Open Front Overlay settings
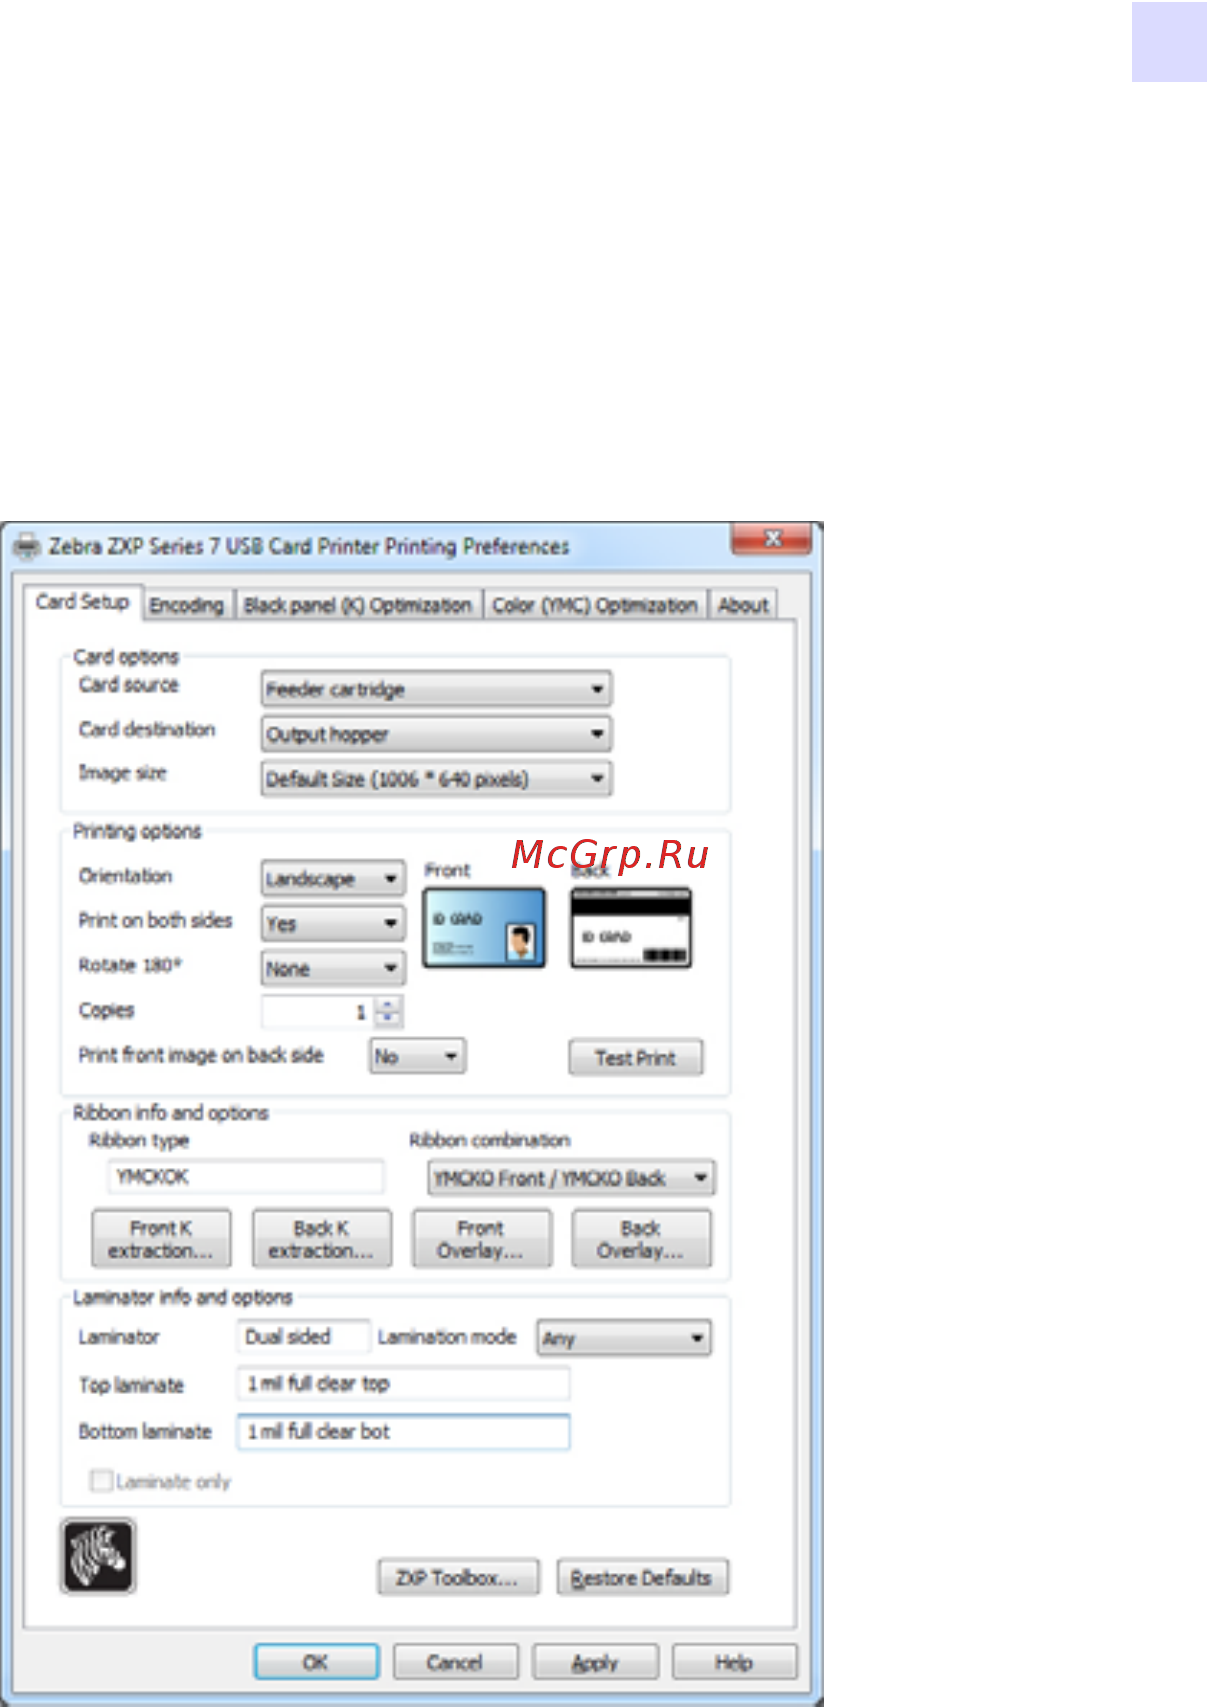The width and height of the screenshot is (1209, 1707). [481, 1239]
